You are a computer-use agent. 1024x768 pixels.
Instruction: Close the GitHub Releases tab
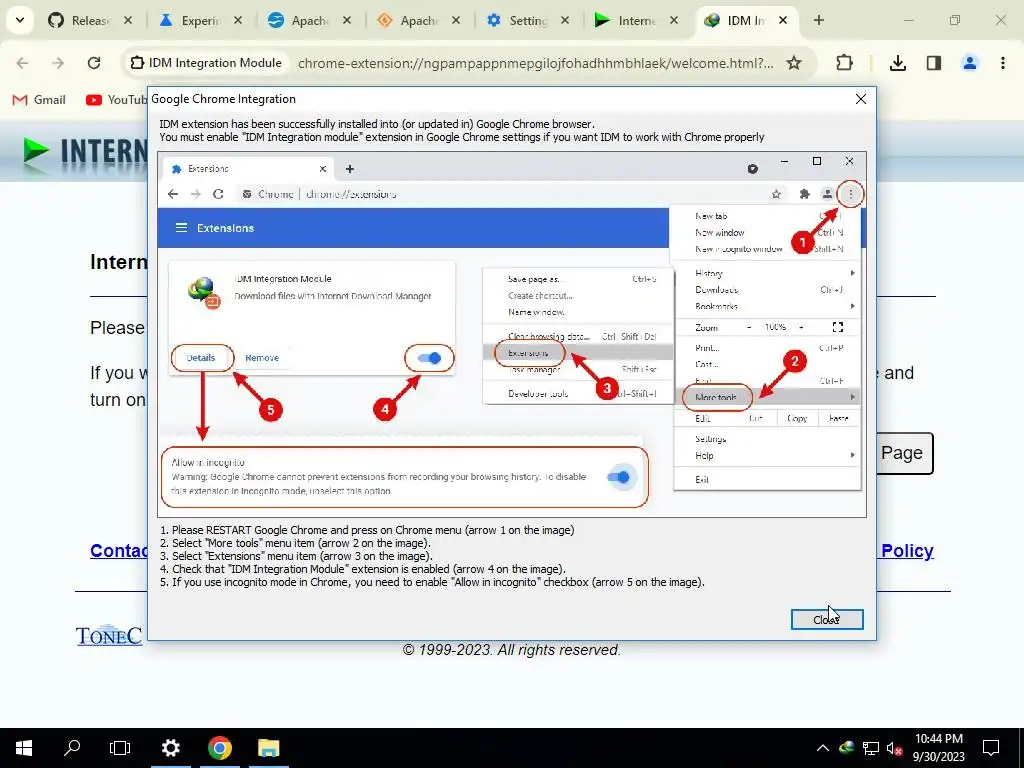(x=128, y=20)
